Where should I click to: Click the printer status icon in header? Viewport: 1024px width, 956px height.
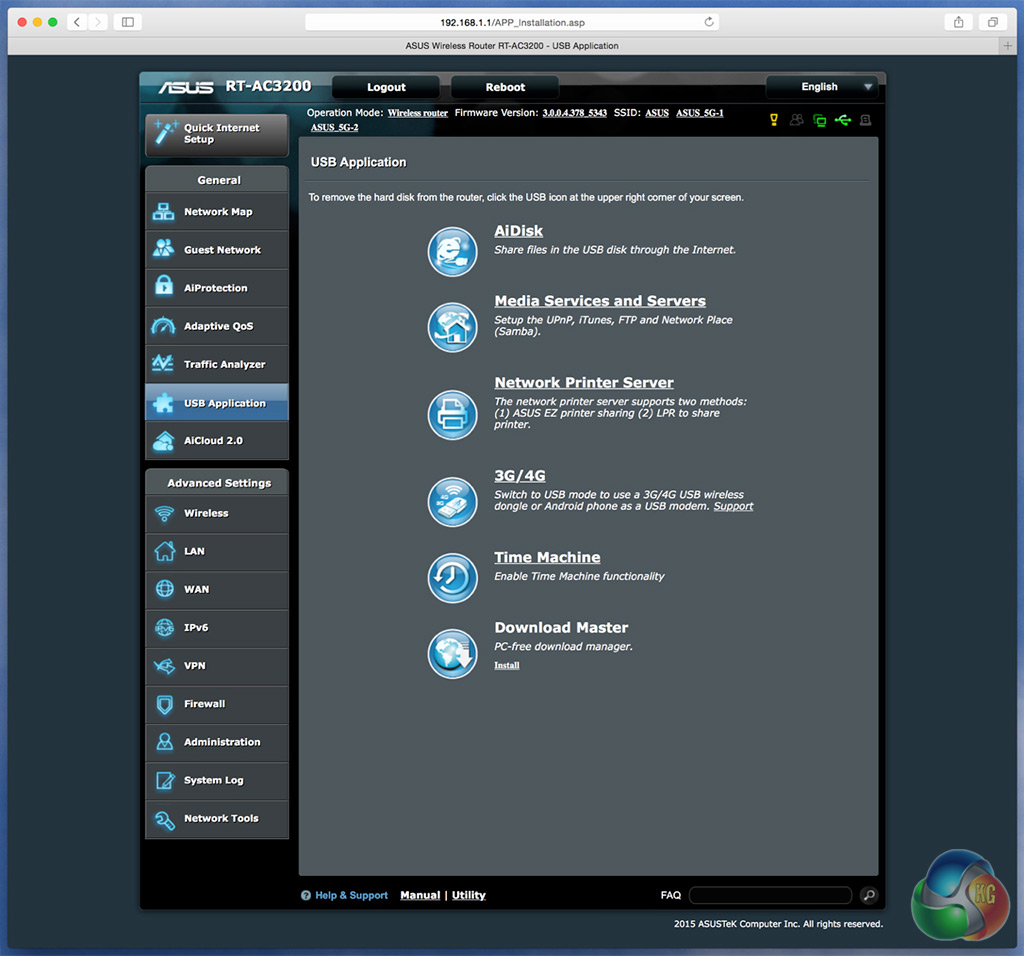coord(865,120)
